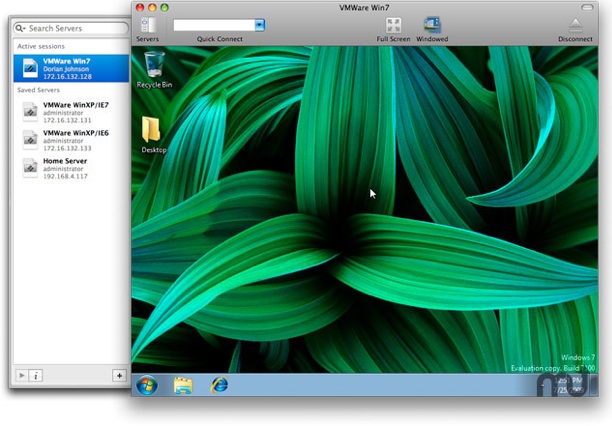Select the Recycle Bin desktop icon
Viewport: 612px width, 426px height.
click(x=154, y=70)
